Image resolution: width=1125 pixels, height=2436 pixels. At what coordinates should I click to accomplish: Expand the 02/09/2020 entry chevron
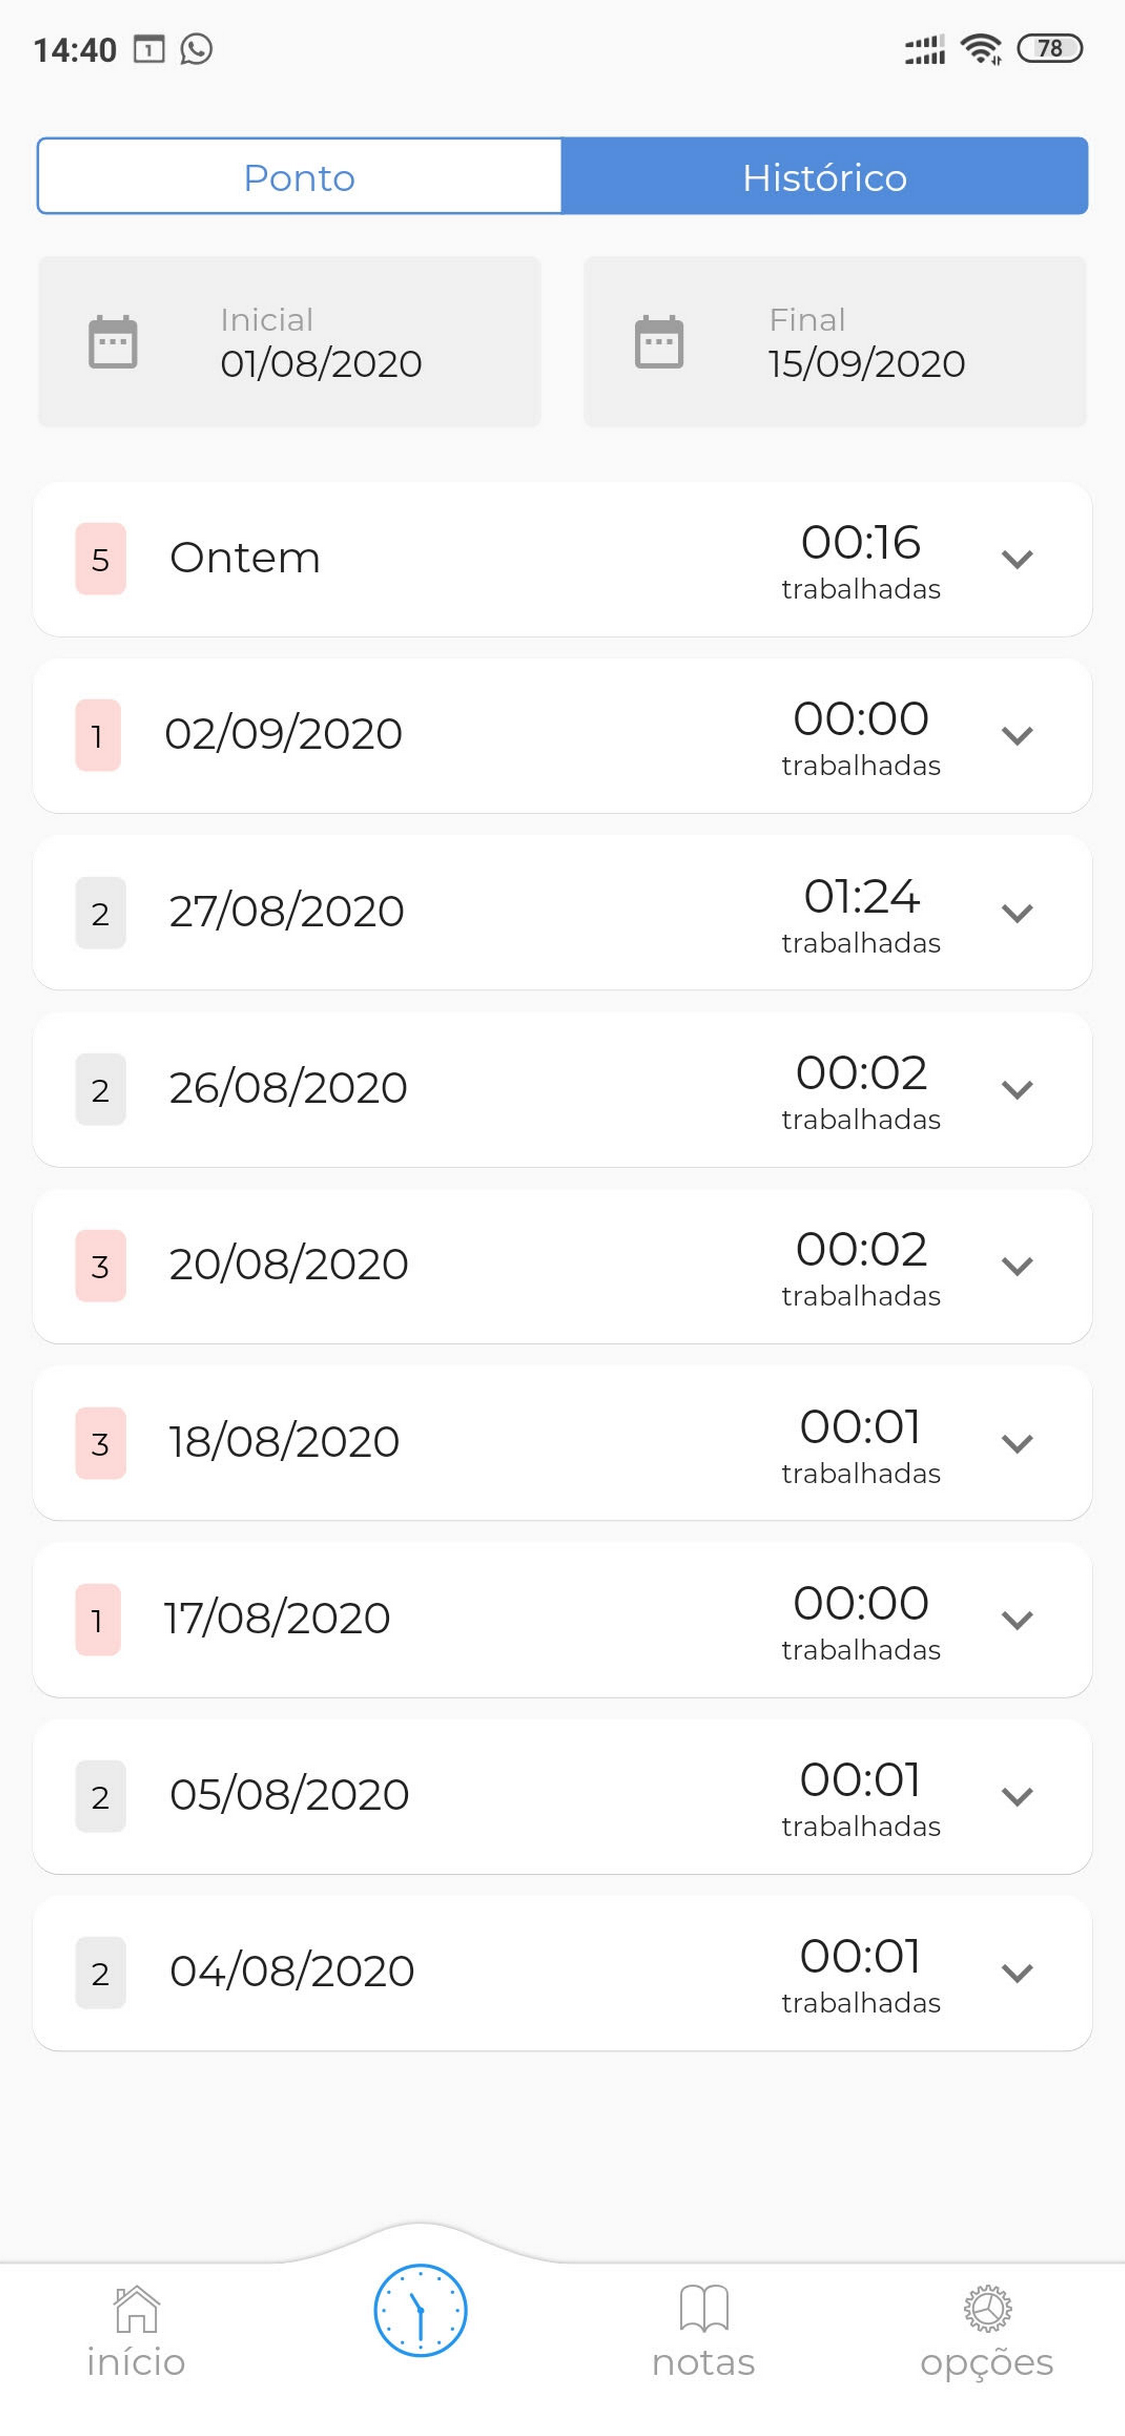pos(1017,736)
